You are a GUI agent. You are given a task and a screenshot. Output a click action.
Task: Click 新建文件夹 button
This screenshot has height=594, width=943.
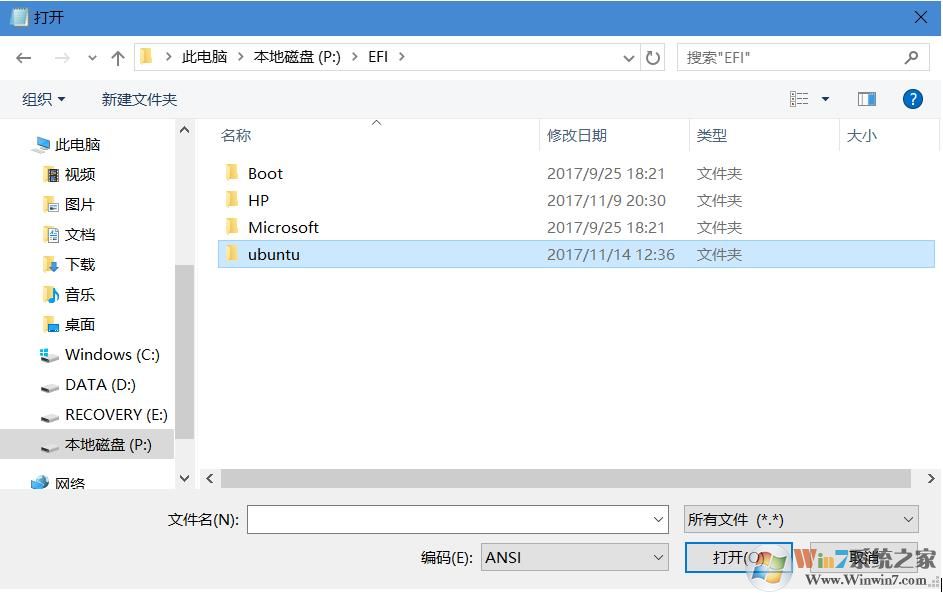point(140,99)
